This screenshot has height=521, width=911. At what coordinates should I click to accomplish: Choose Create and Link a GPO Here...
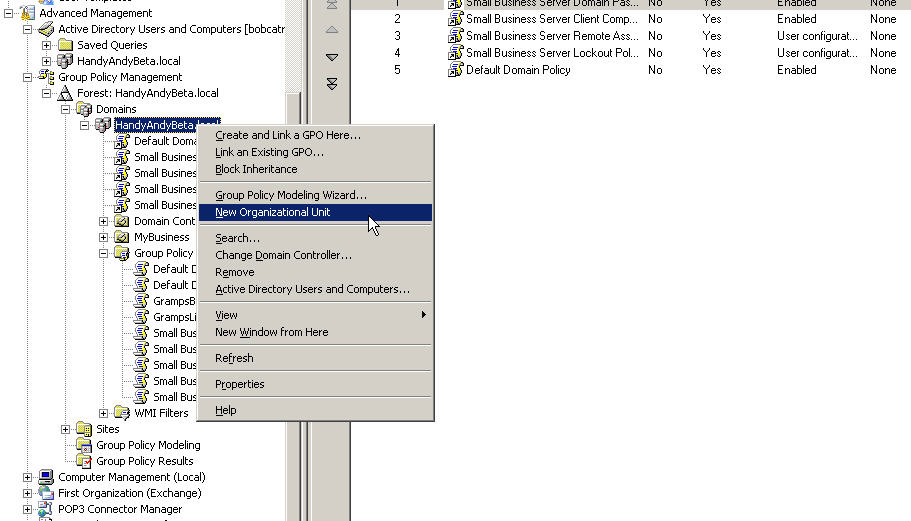point(315,135)
